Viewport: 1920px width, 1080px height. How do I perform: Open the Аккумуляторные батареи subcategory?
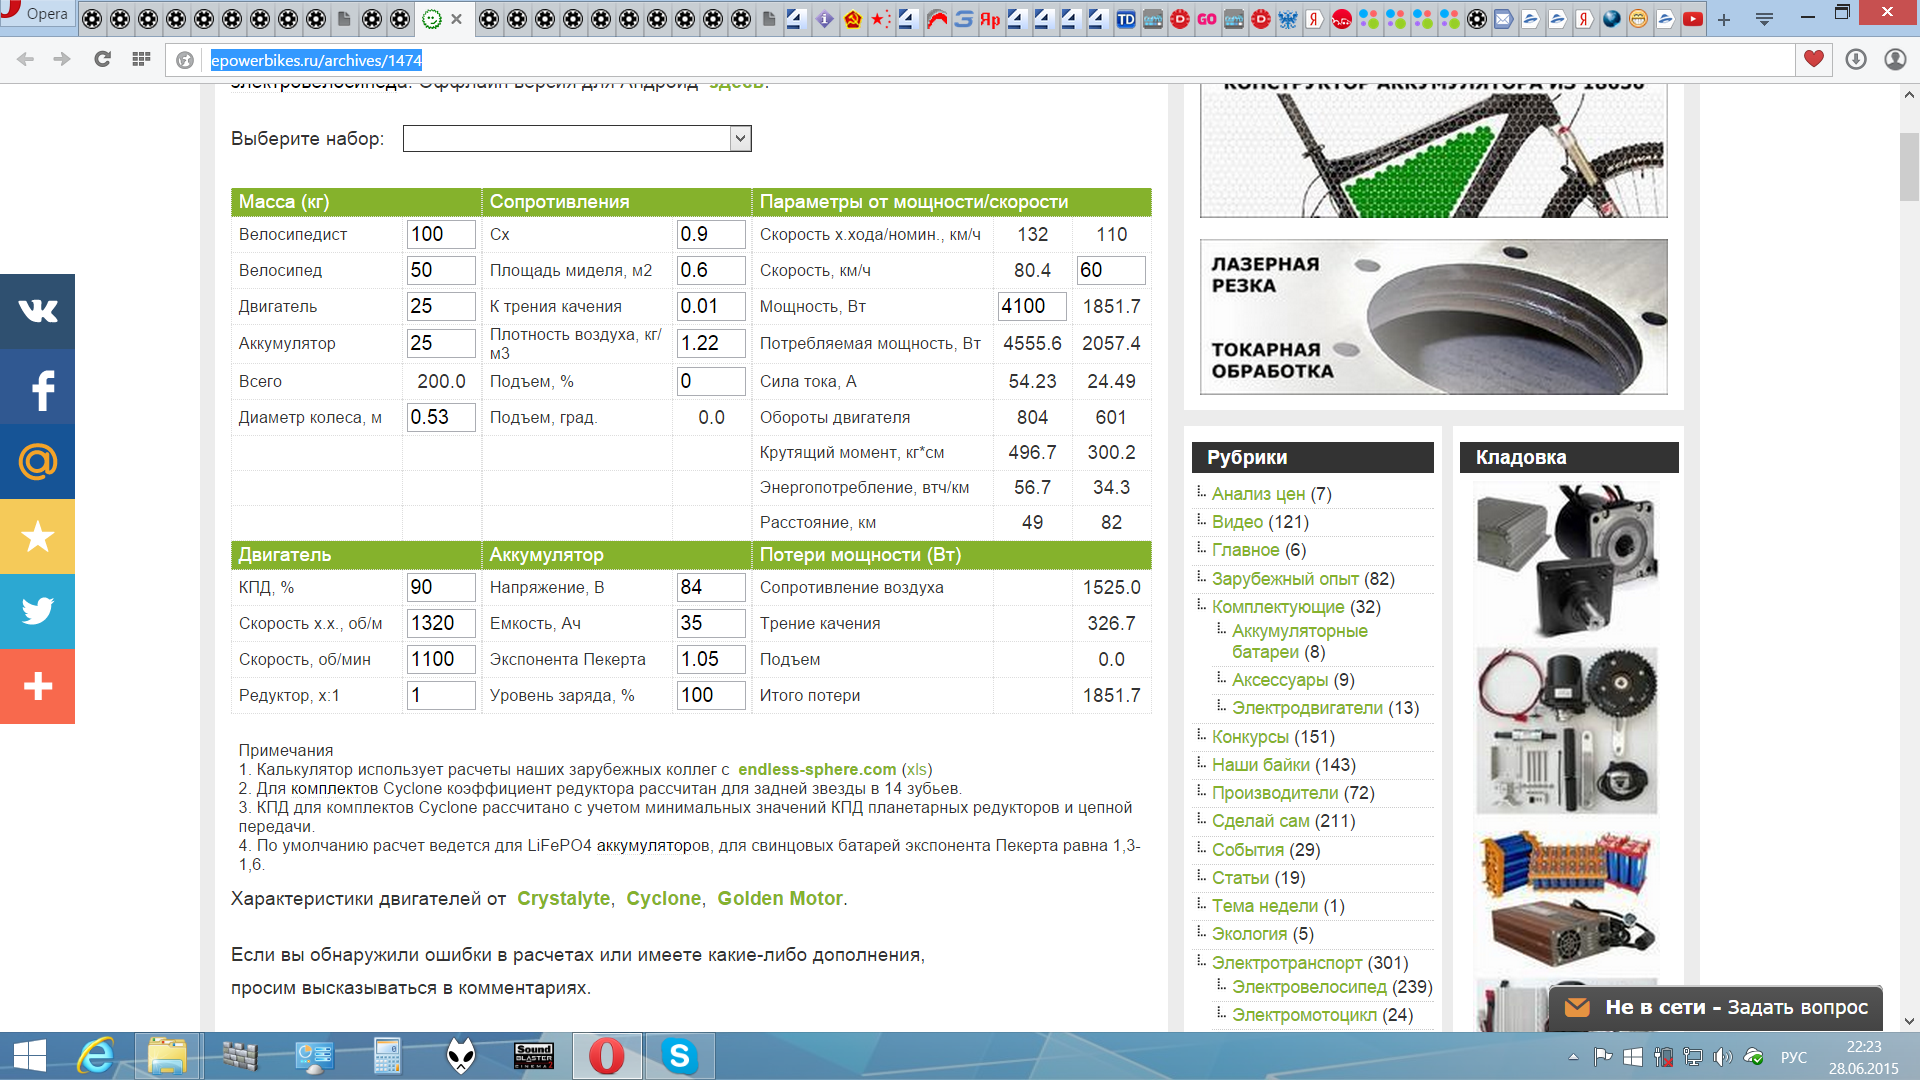pos(1300,641)
